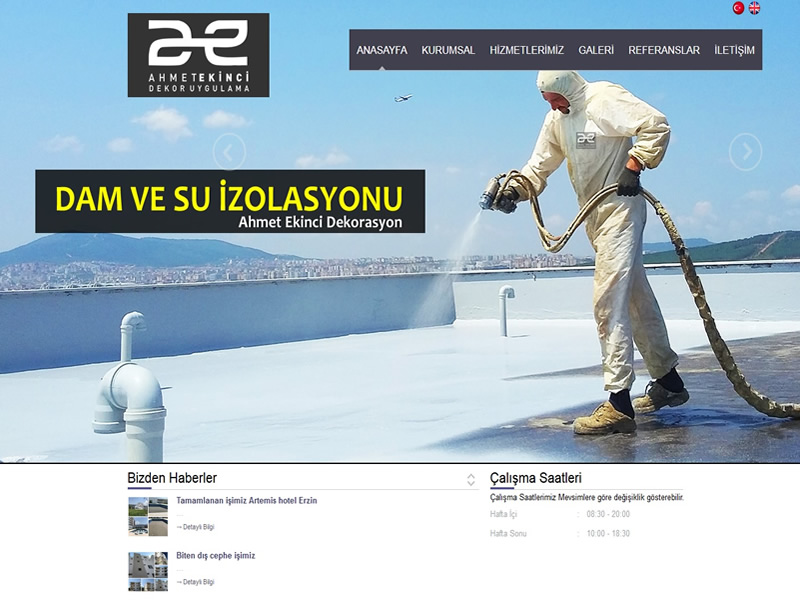
Task: Switch site language to English flag
Action: pyautogui.click(x=755, y=8)
